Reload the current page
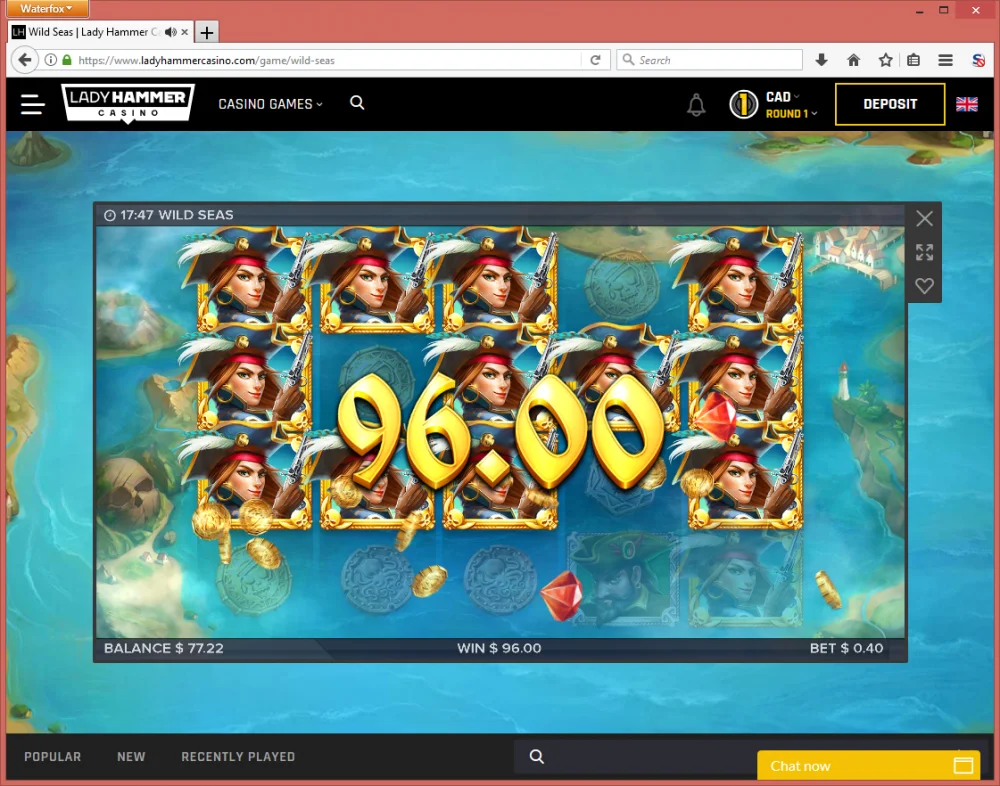This screenshot has height=786, width=1000. [595, 60]
